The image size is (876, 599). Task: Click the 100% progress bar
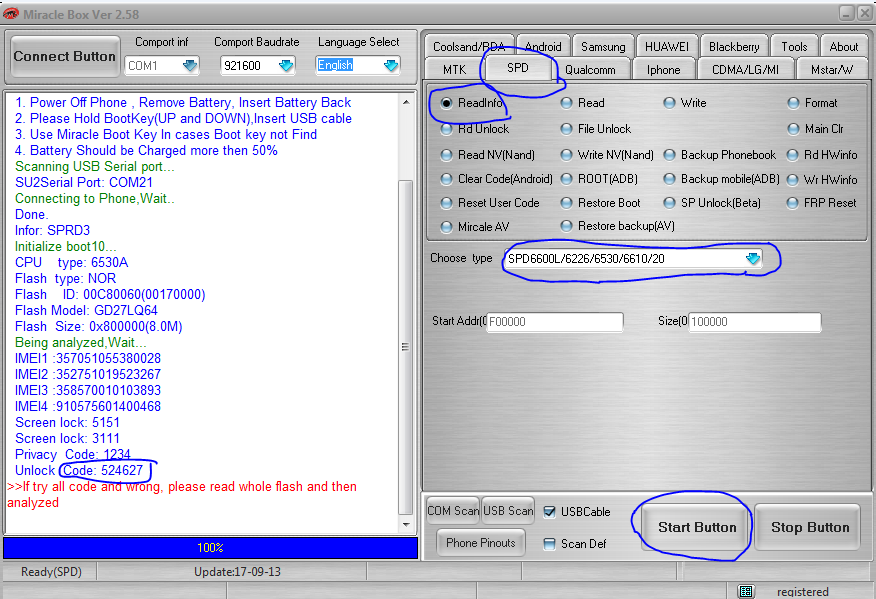pos(210,548)
